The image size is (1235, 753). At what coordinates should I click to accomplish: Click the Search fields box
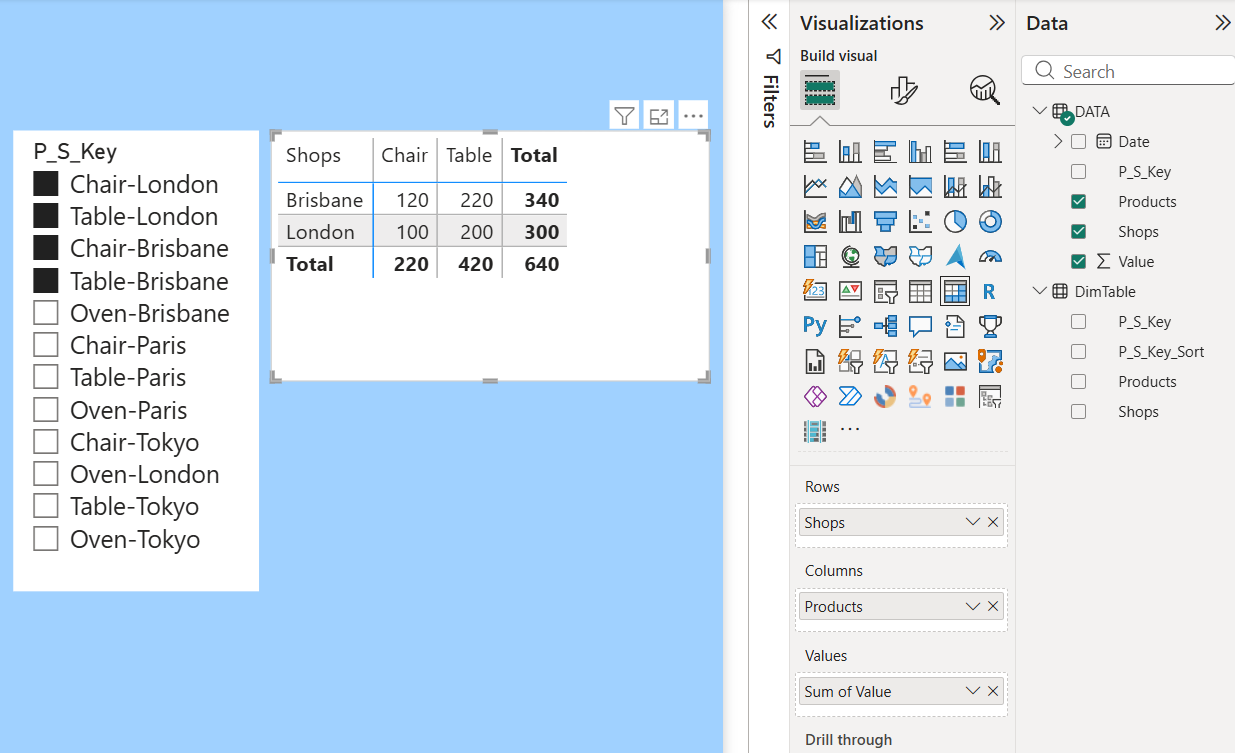1130,71
